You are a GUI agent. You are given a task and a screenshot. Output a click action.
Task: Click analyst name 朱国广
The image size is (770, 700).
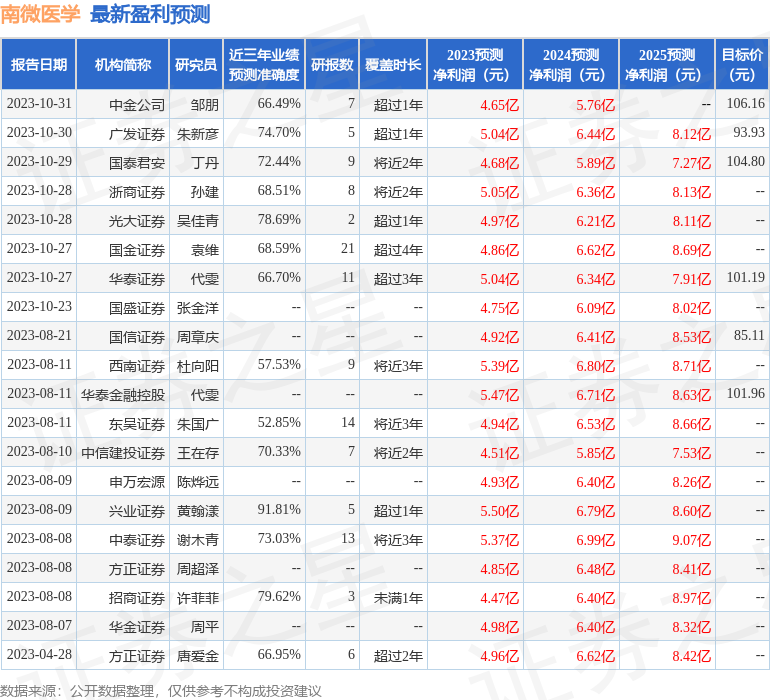(198, 423)
